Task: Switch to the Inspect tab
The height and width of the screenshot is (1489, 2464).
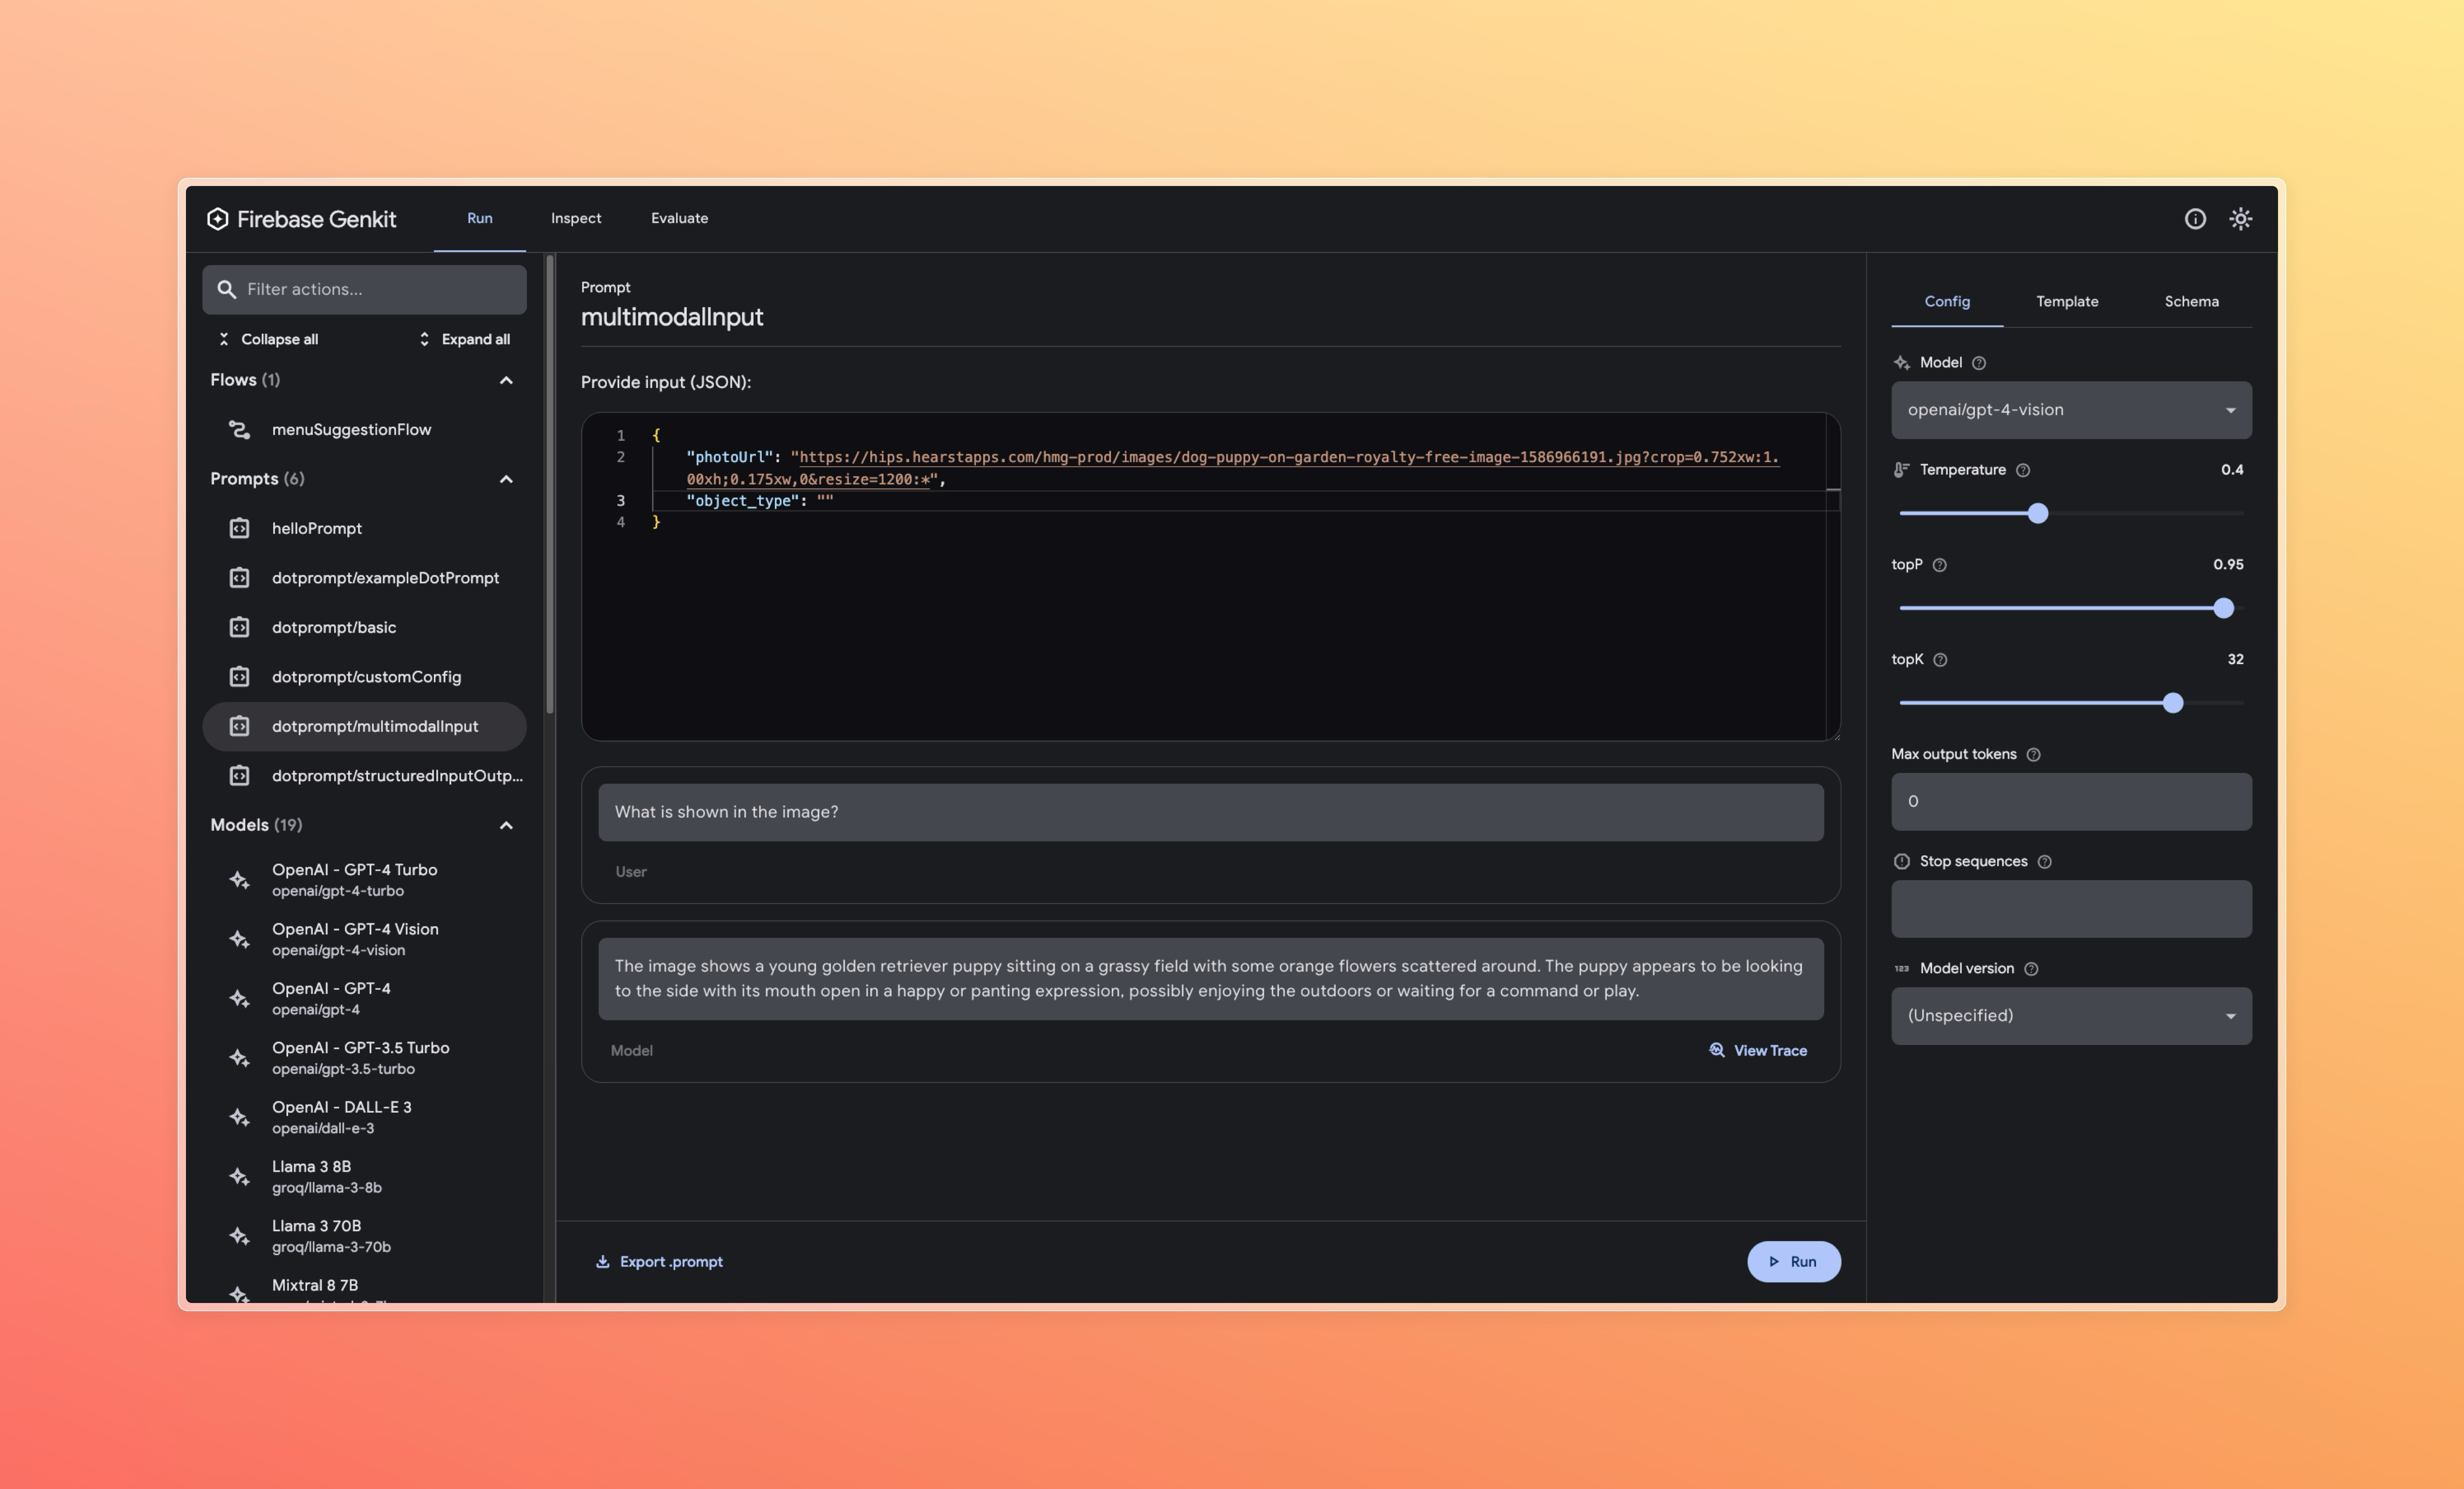Action: [576, 218]
